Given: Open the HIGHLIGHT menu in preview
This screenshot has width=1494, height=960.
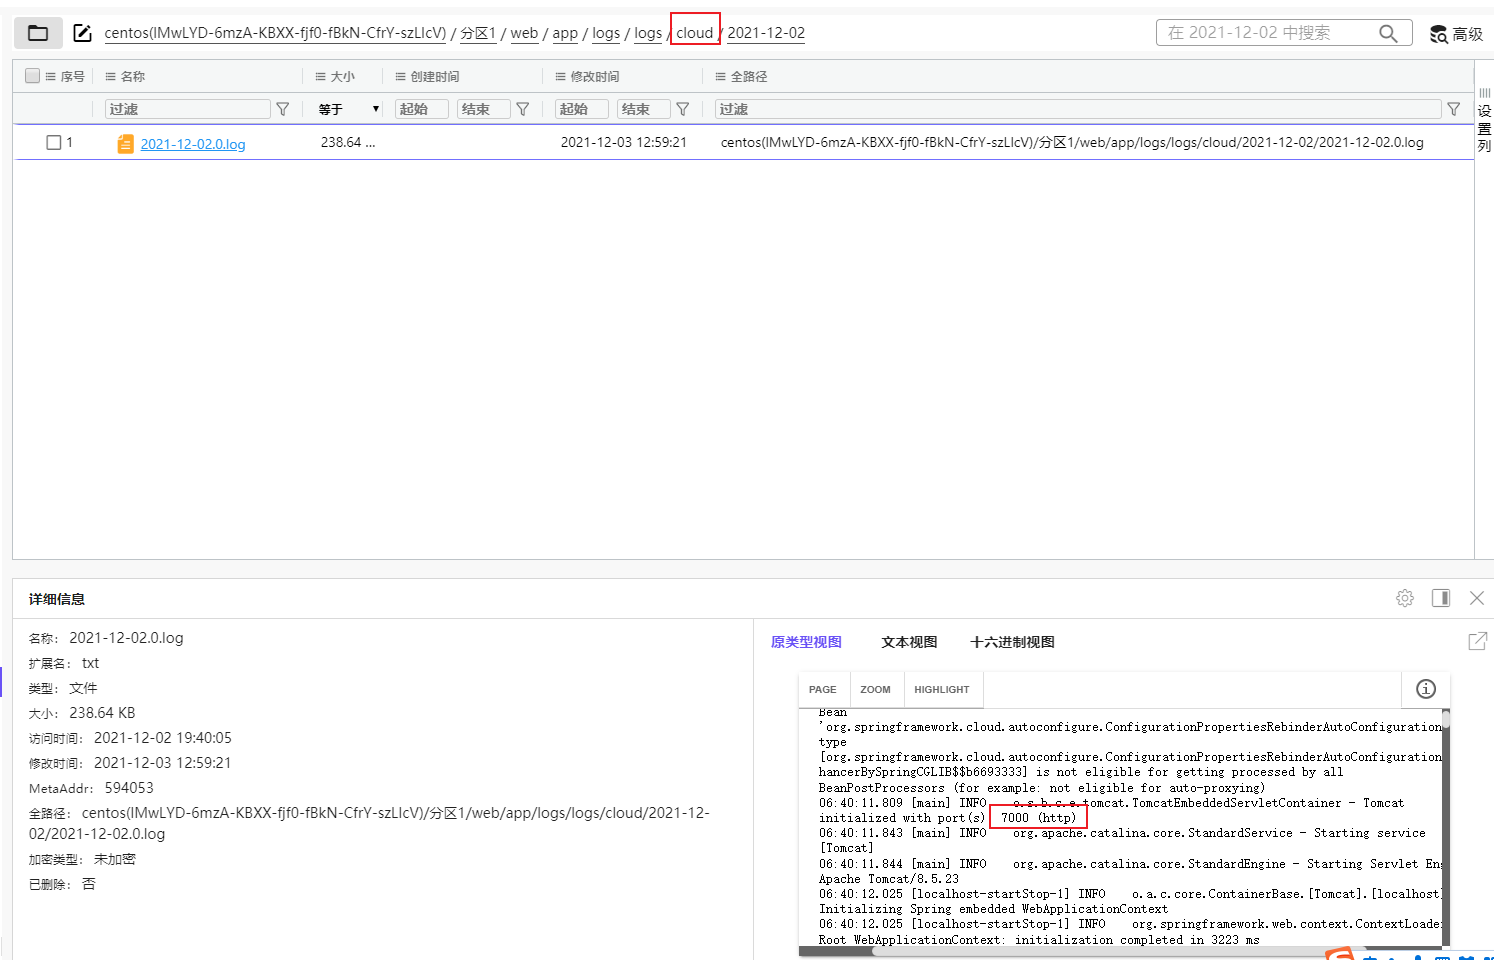Looking at the screenshot, I should tap(941, 689).
